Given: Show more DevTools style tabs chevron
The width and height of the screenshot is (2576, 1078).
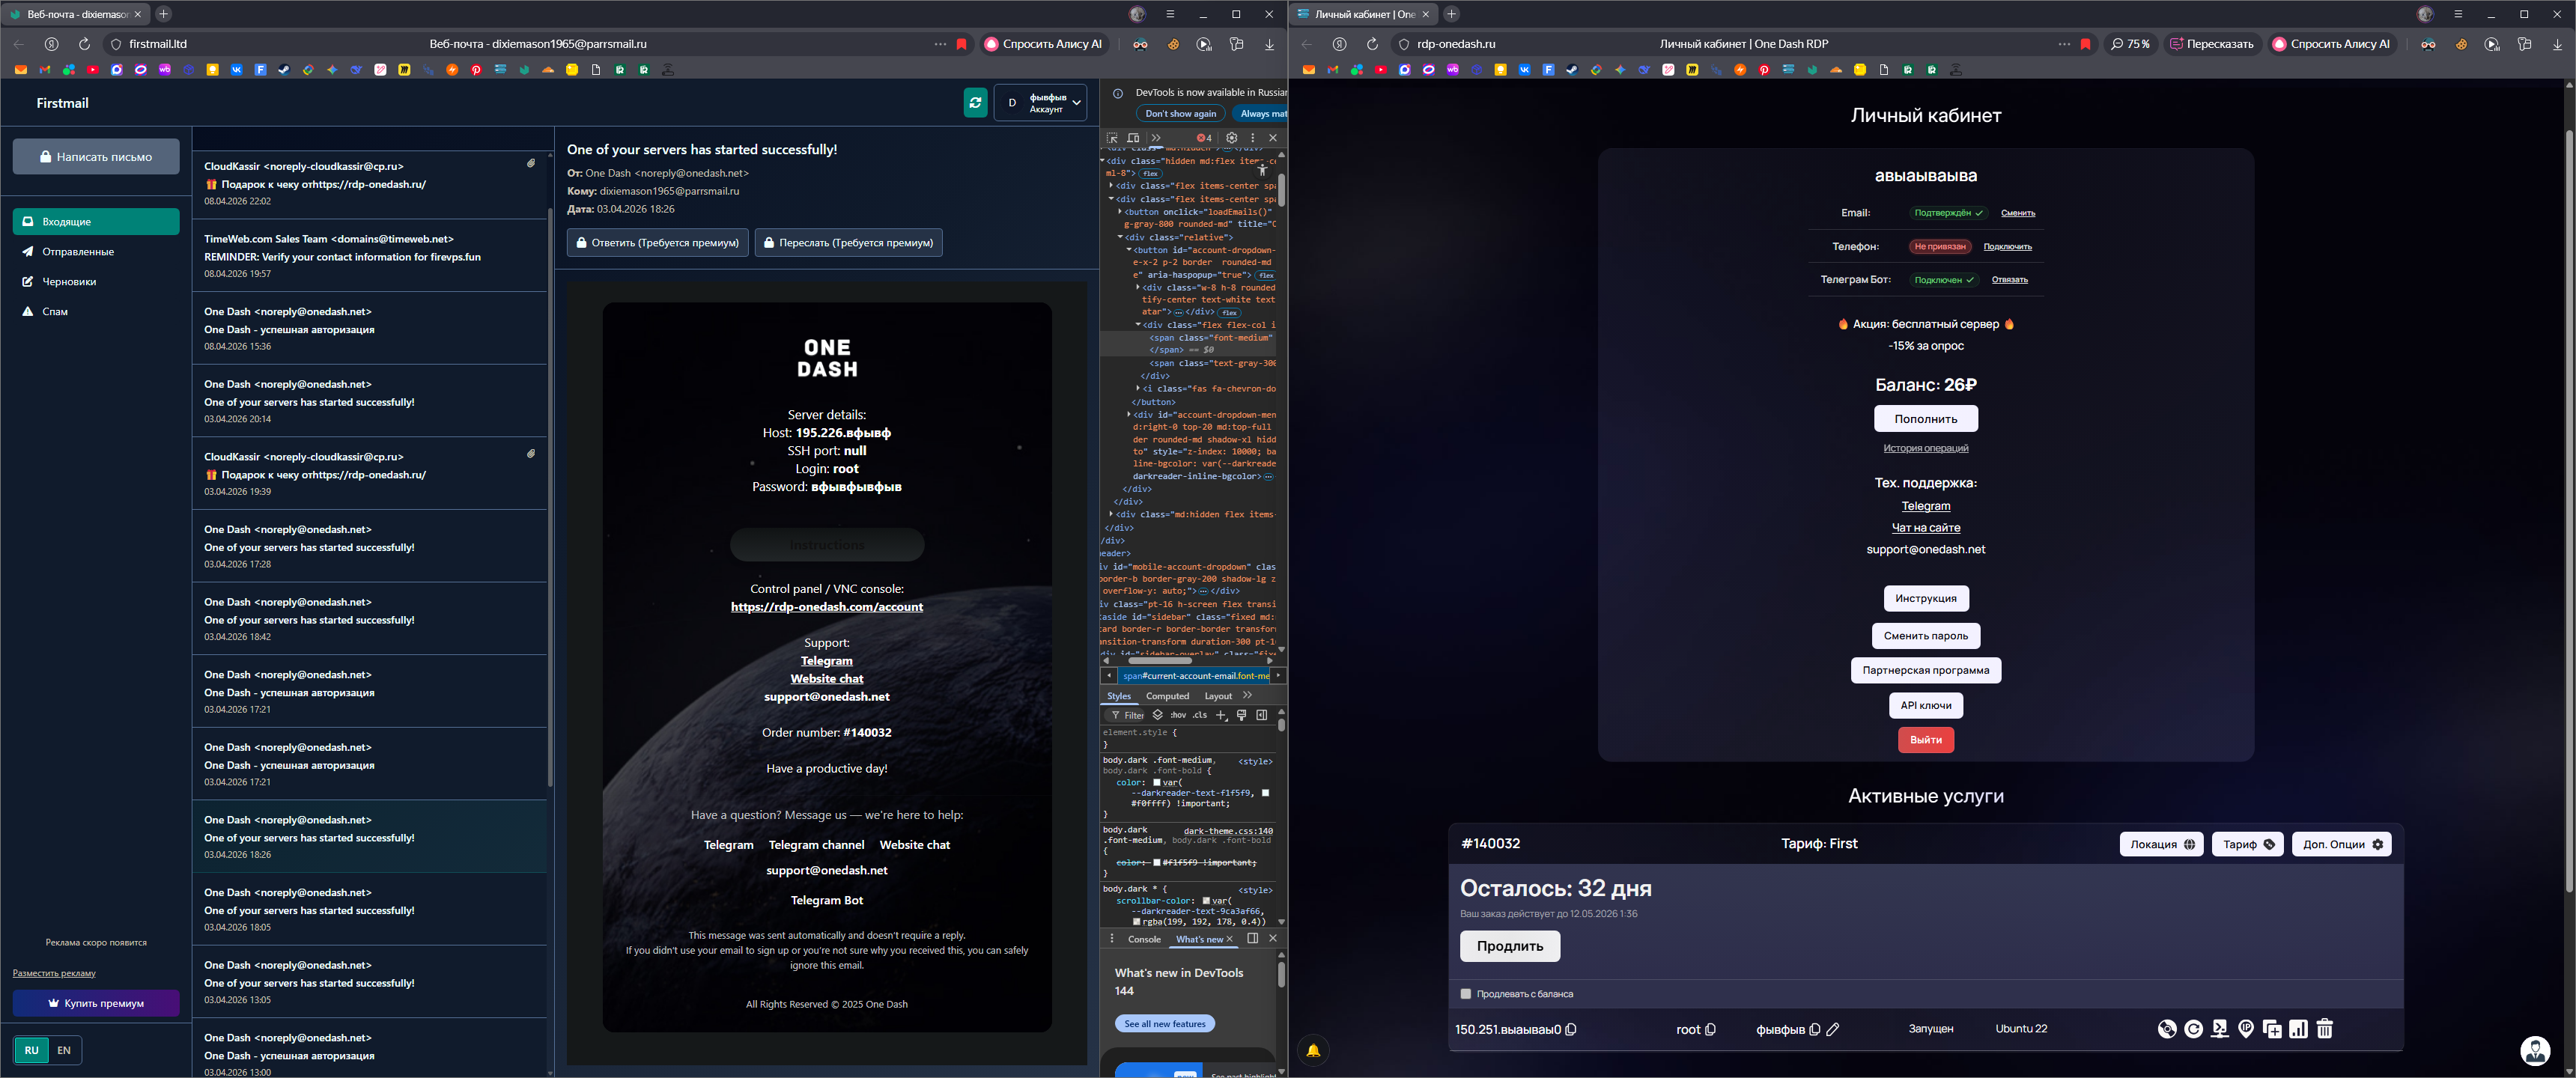Looking at the screenshot, I should 1247,695.
